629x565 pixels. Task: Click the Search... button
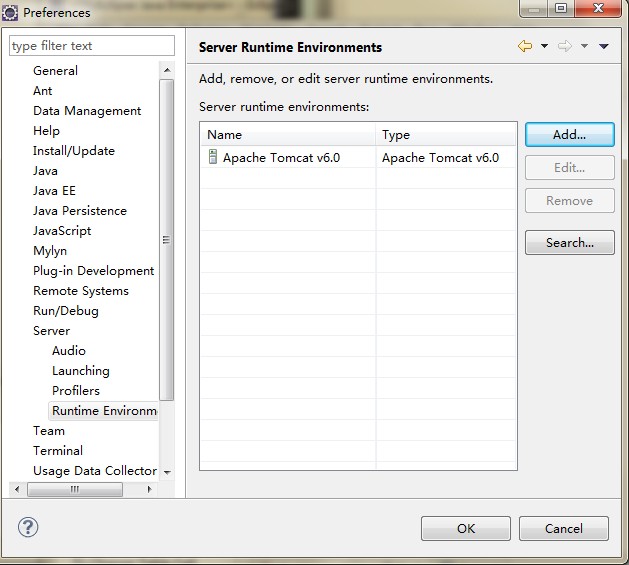(x=570, y=242)
